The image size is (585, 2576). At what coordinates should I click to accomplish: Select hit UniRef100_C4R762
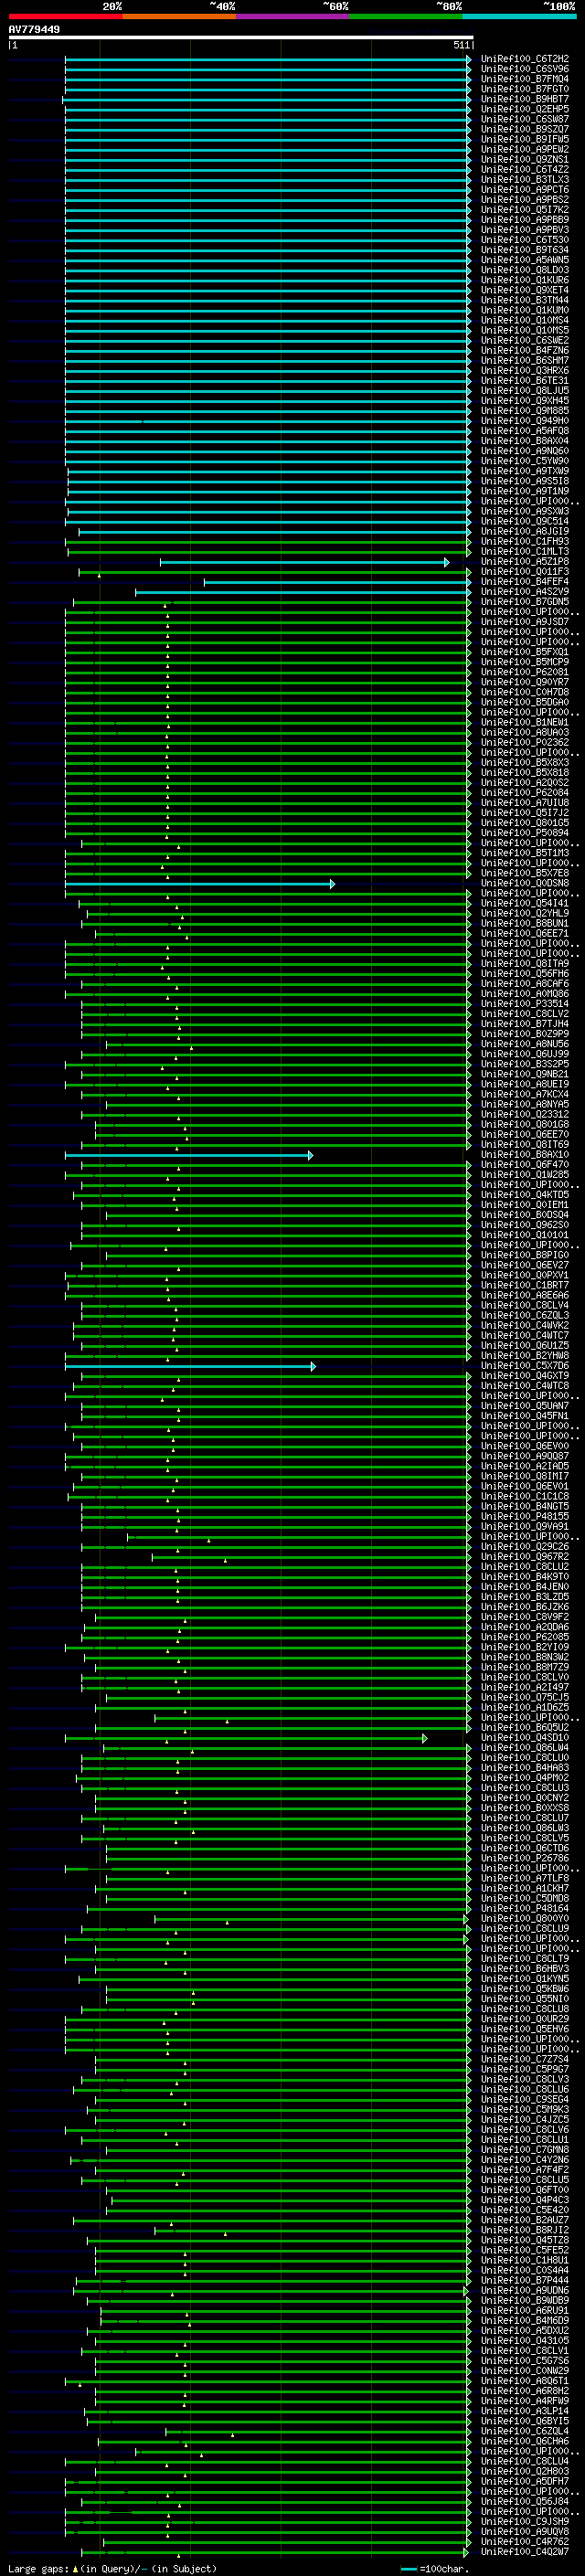coord(524,2541)
